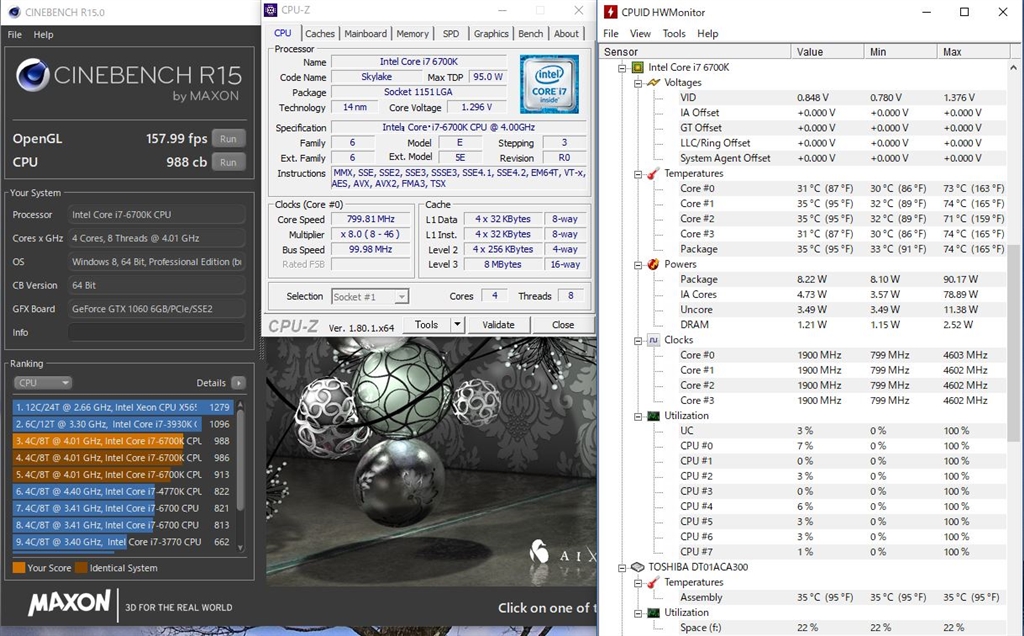Collapse the Powers tree node
This screenshot has width=1024, height=636.
(638, 264)
